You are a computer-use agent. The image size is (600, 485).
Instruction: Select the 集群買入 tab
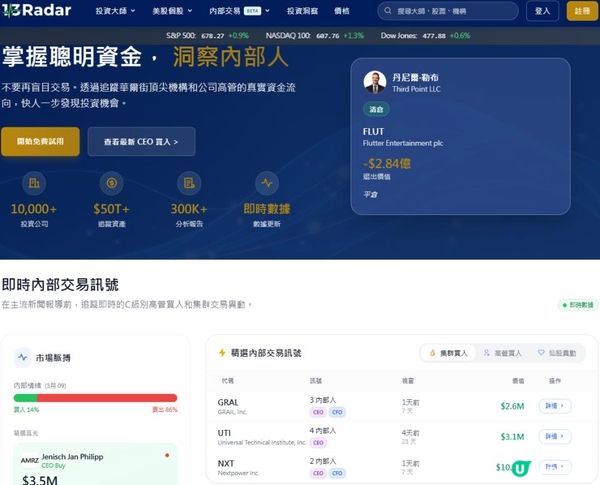pyautogui.click(x=448, y=353)
